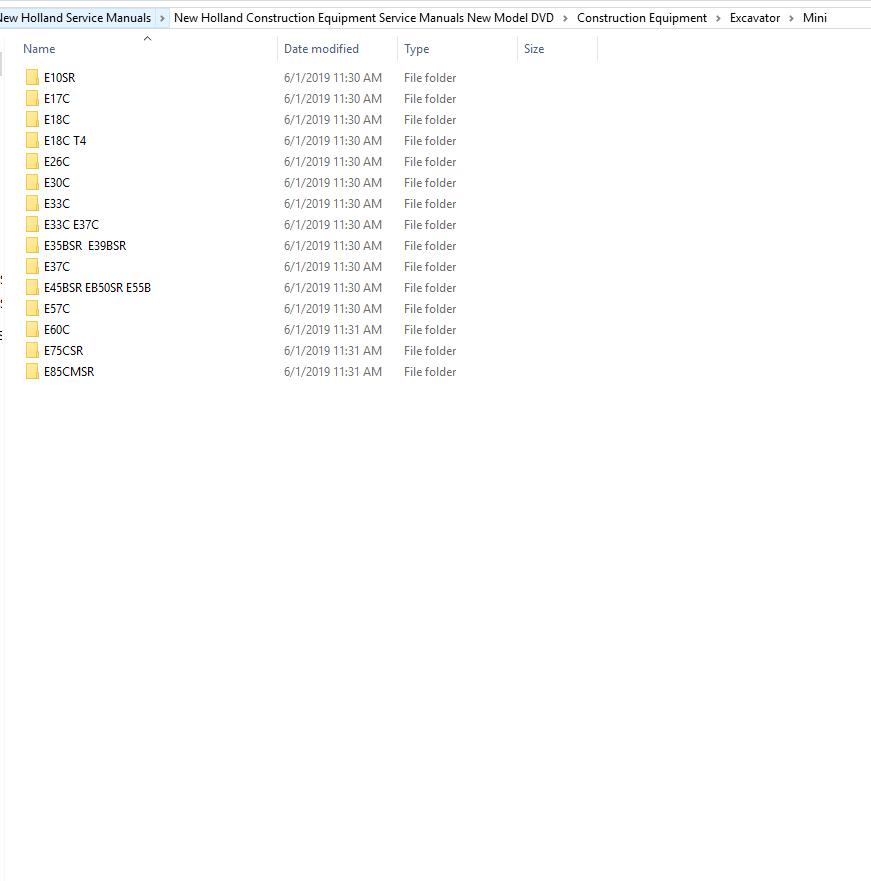
Task: Click the E75CSR folder icon
Action: click(33, 351)
